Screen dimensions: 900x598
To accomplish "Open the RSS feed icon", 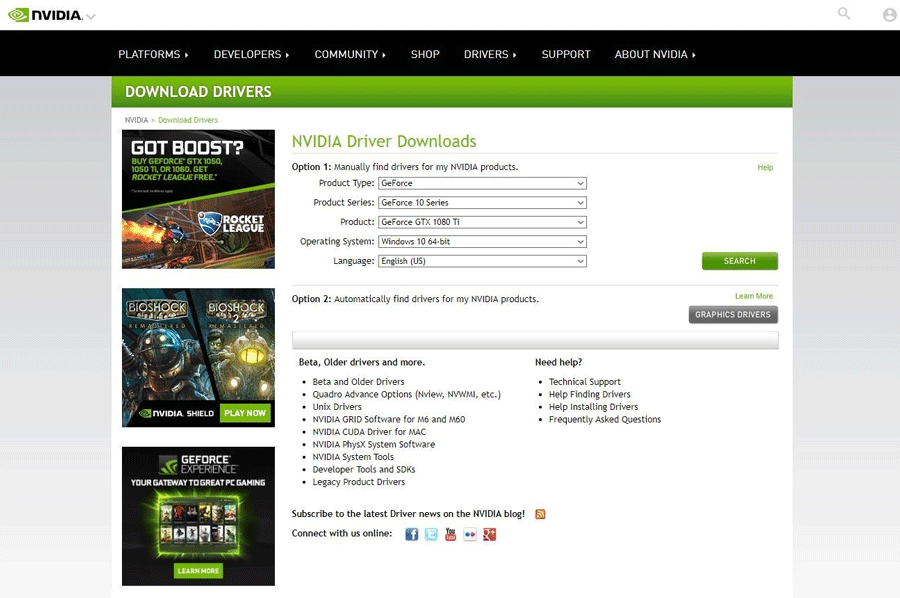I will (540, 514).
